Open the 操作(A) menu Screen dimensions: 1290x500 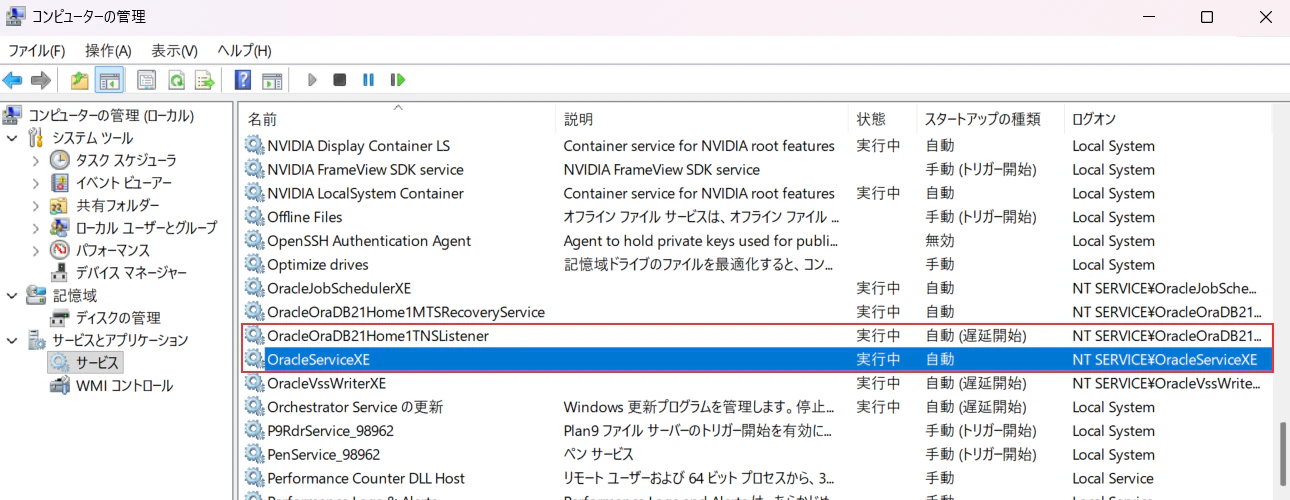108,50
